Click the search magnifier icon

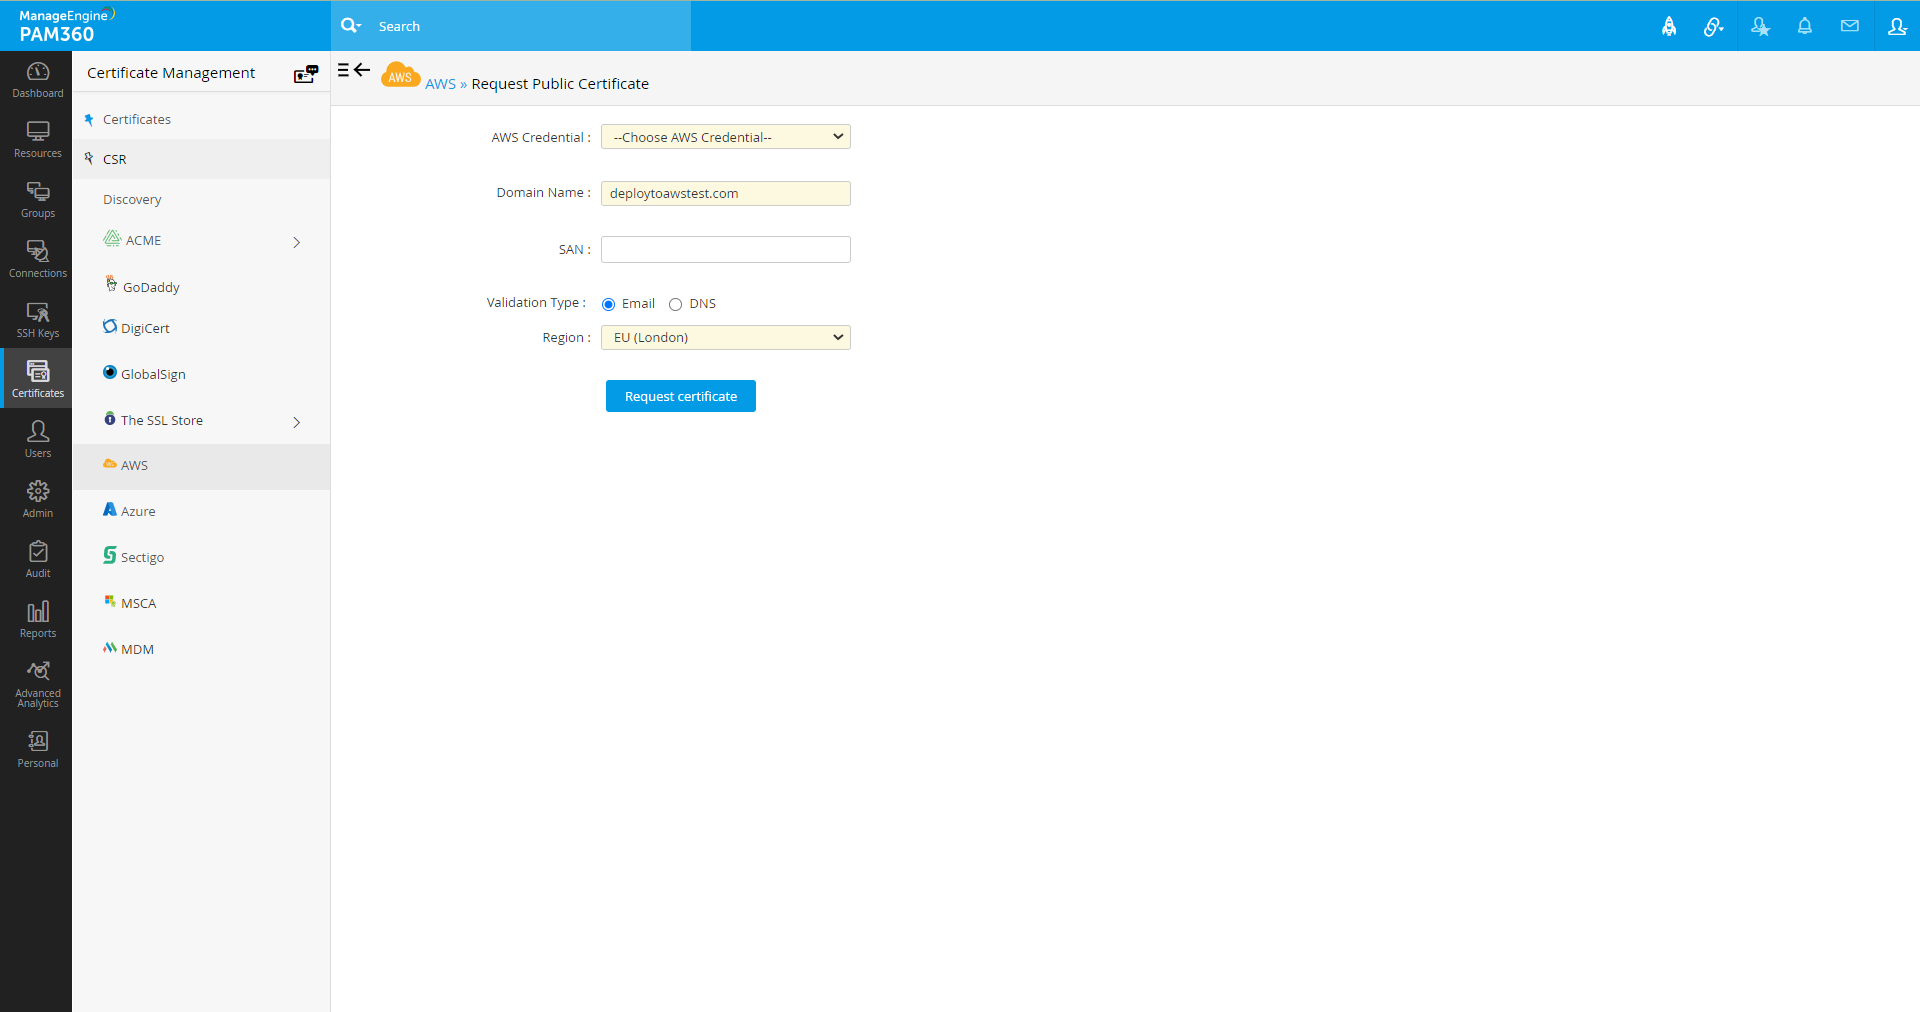350,26
